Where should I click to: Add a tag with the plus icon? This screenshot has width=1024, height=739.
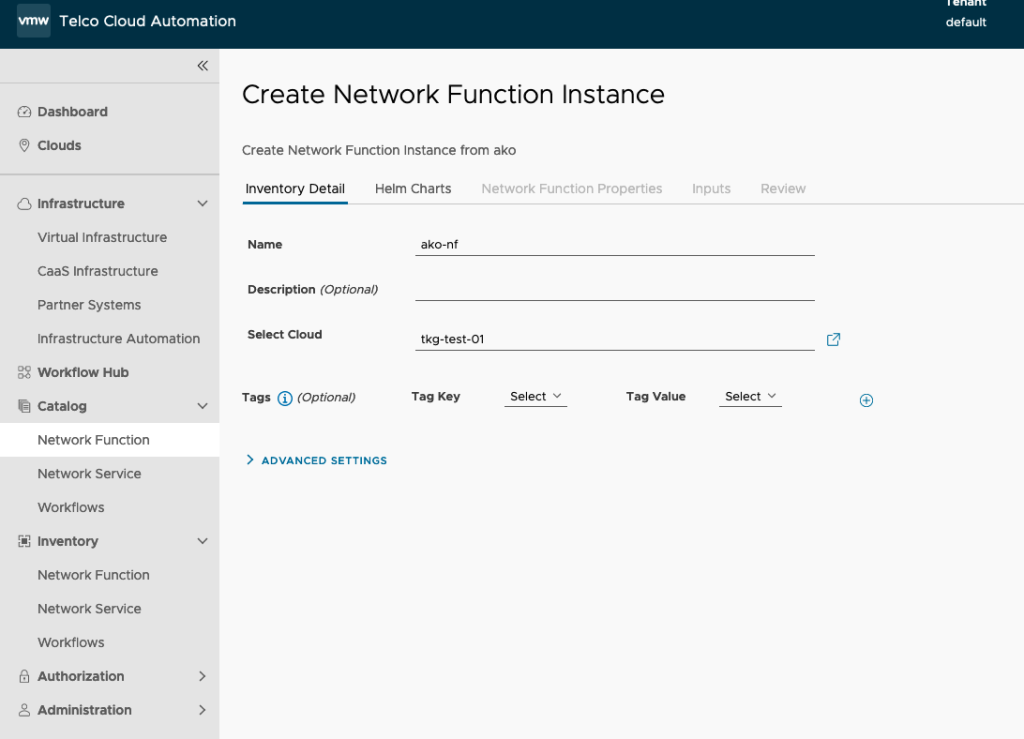tap(866, 400)
